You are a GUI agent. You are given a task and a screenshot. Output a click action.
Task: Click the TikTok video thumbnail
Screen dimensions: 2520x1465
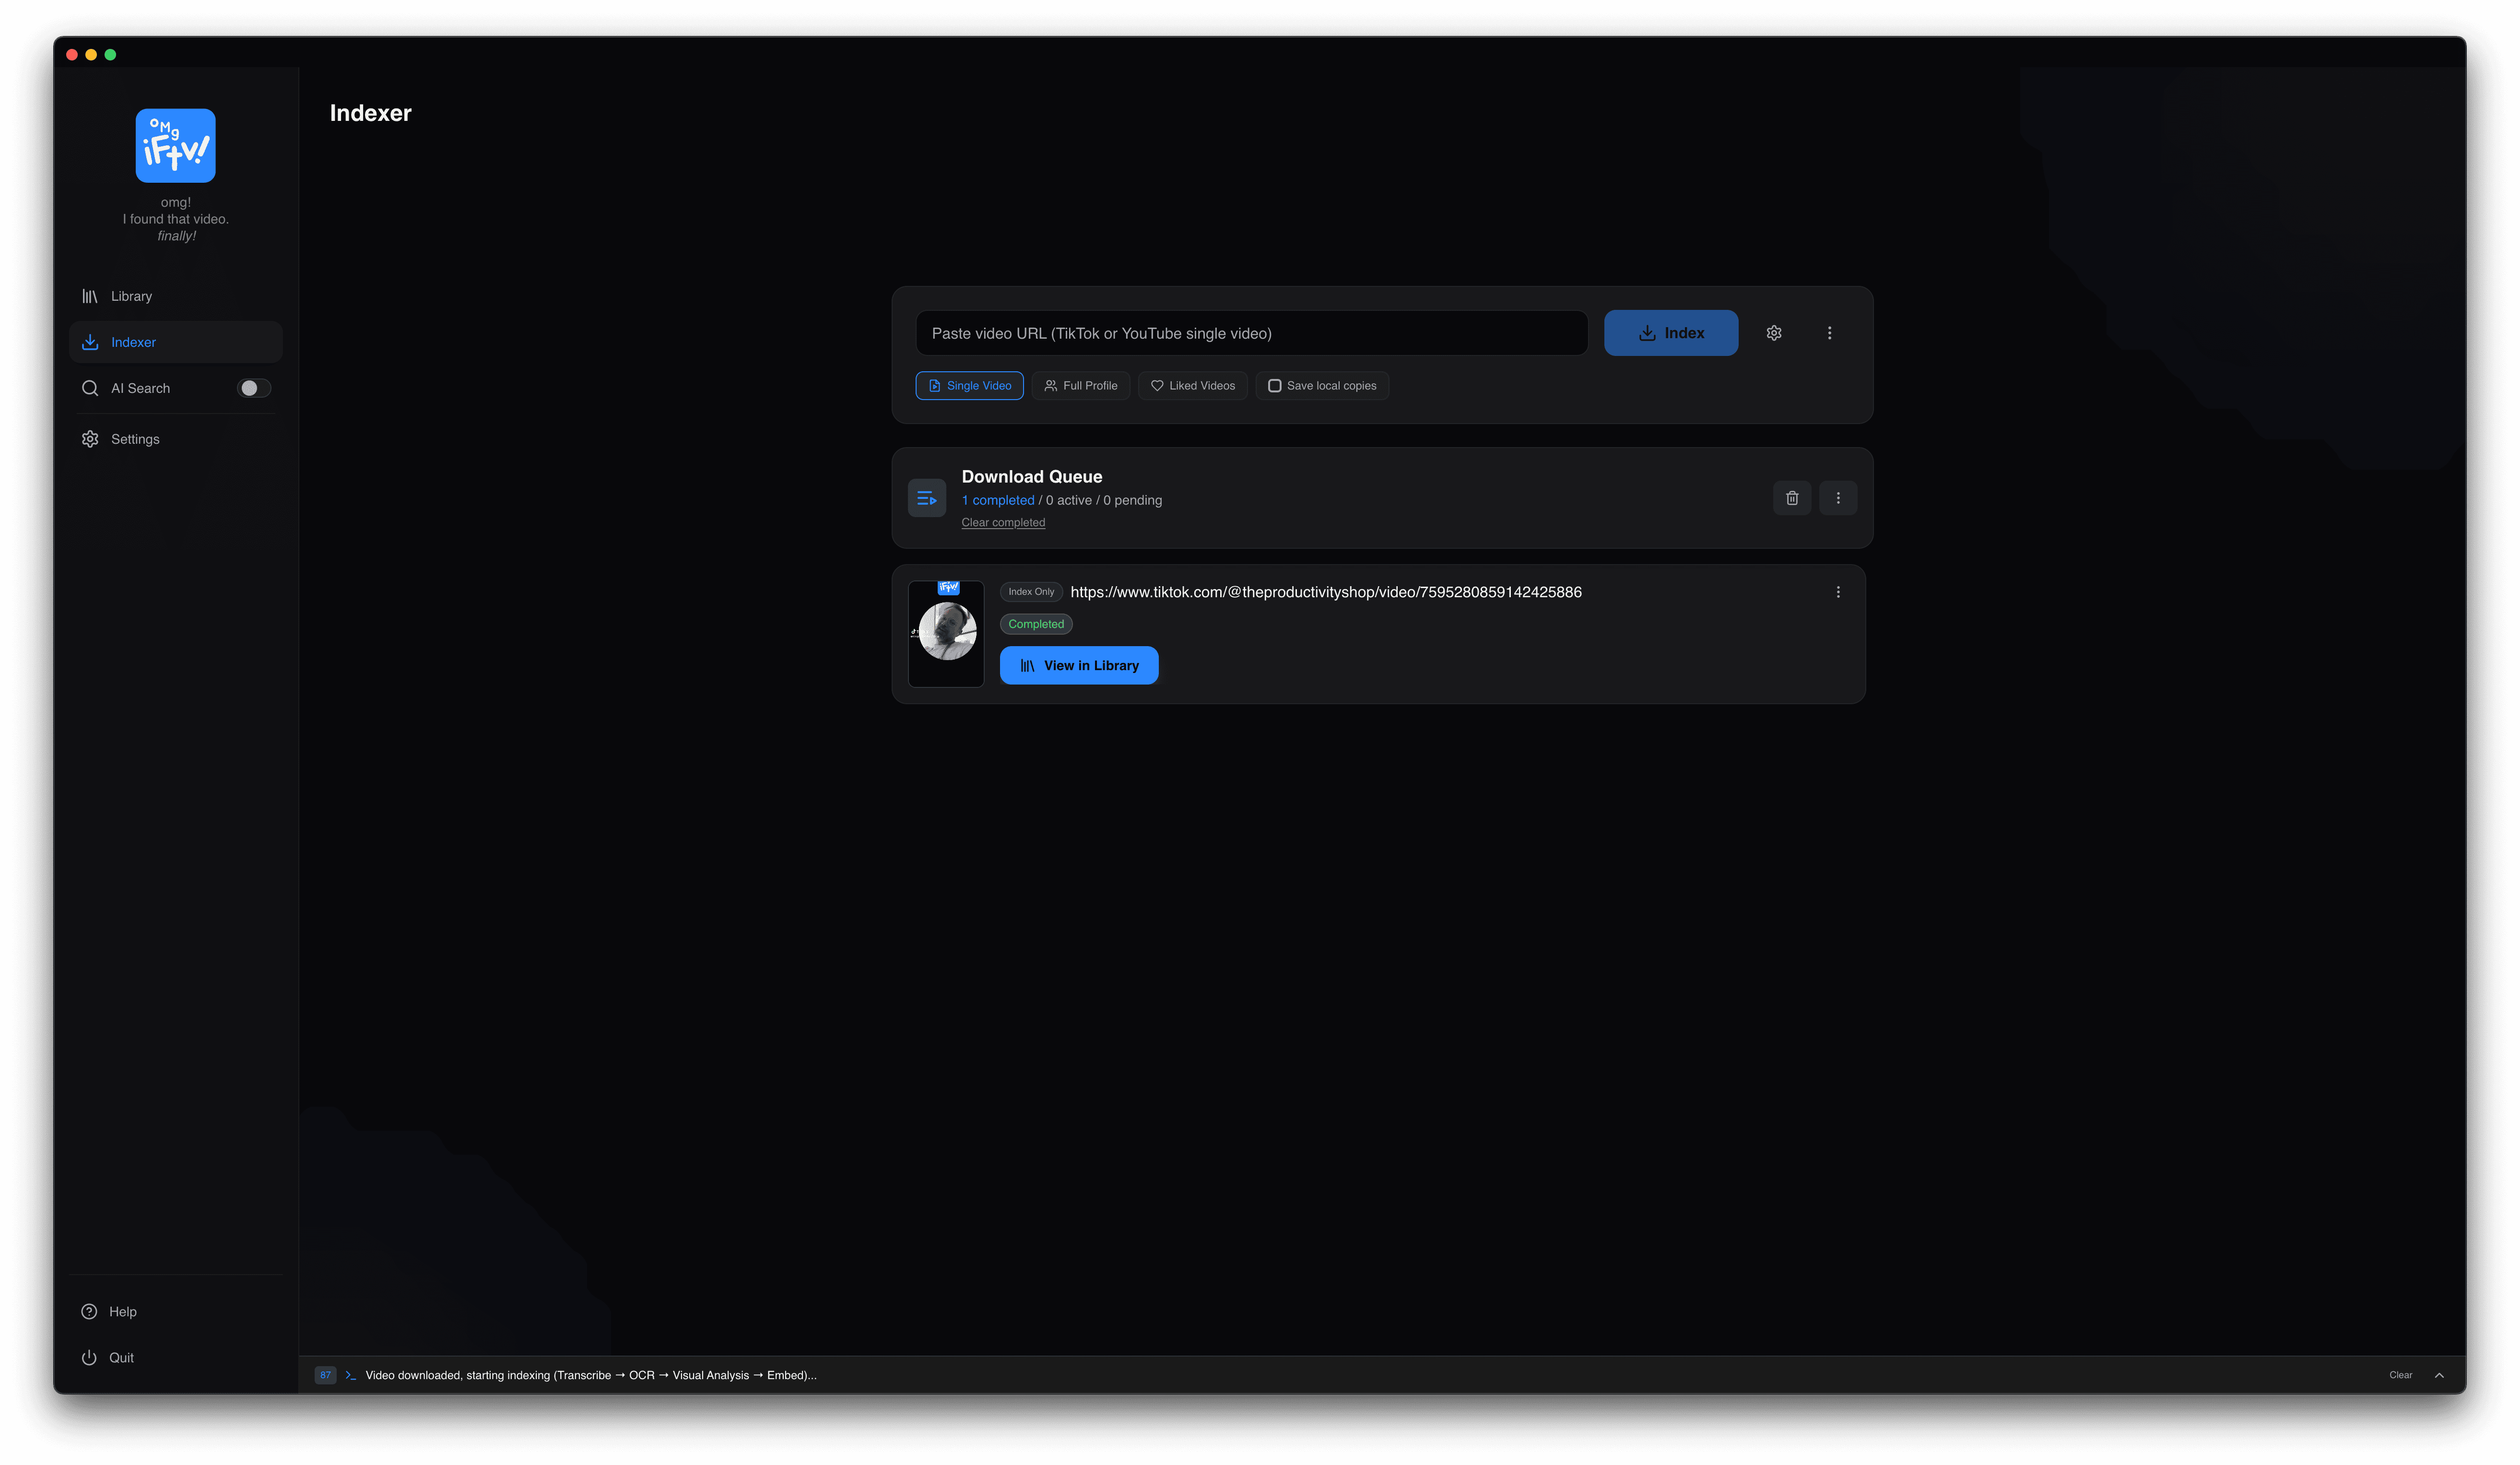[x=945, y=634]
